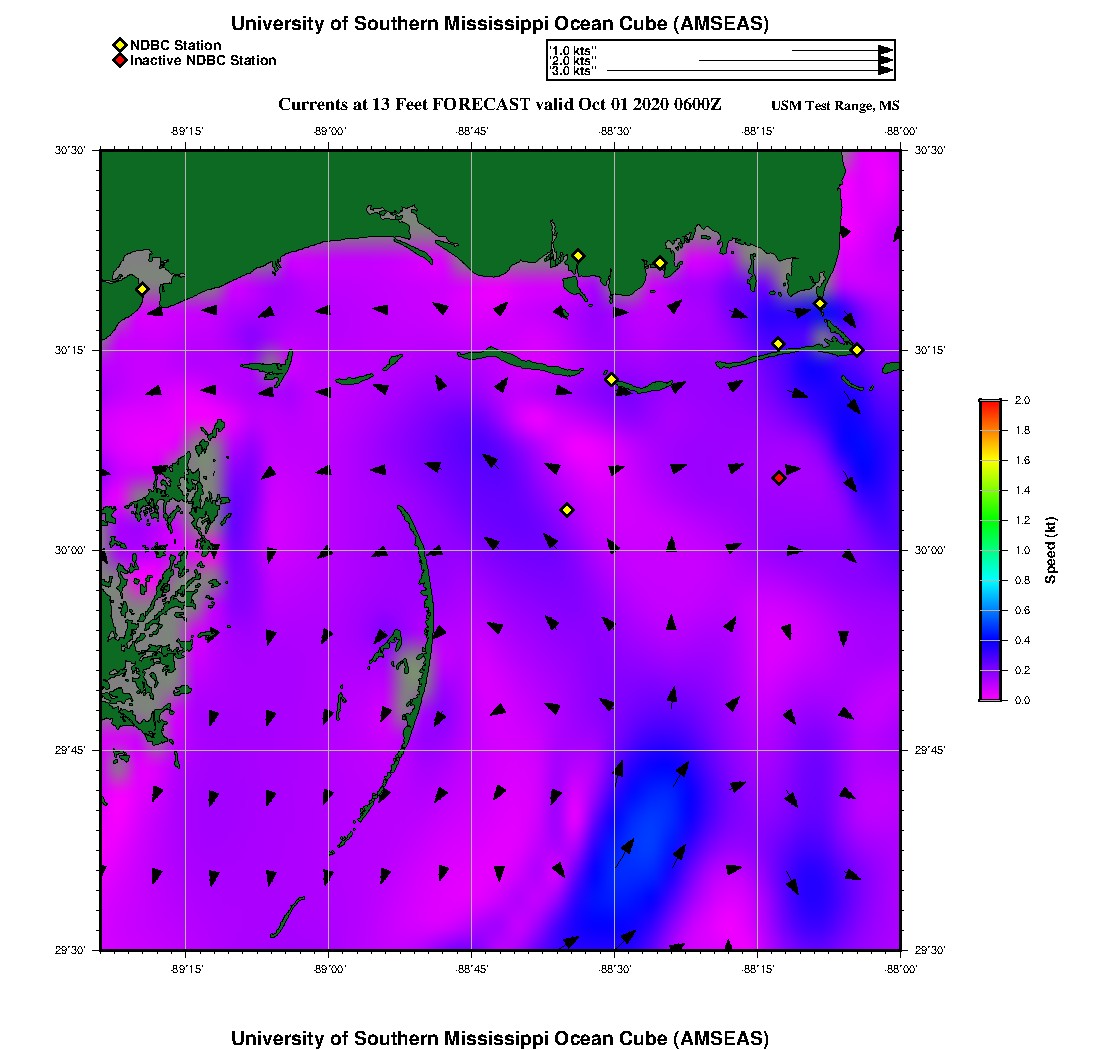Click the "Speed (kt)" colorbar label
Screen dimensions: 1100x1050
1051,550
